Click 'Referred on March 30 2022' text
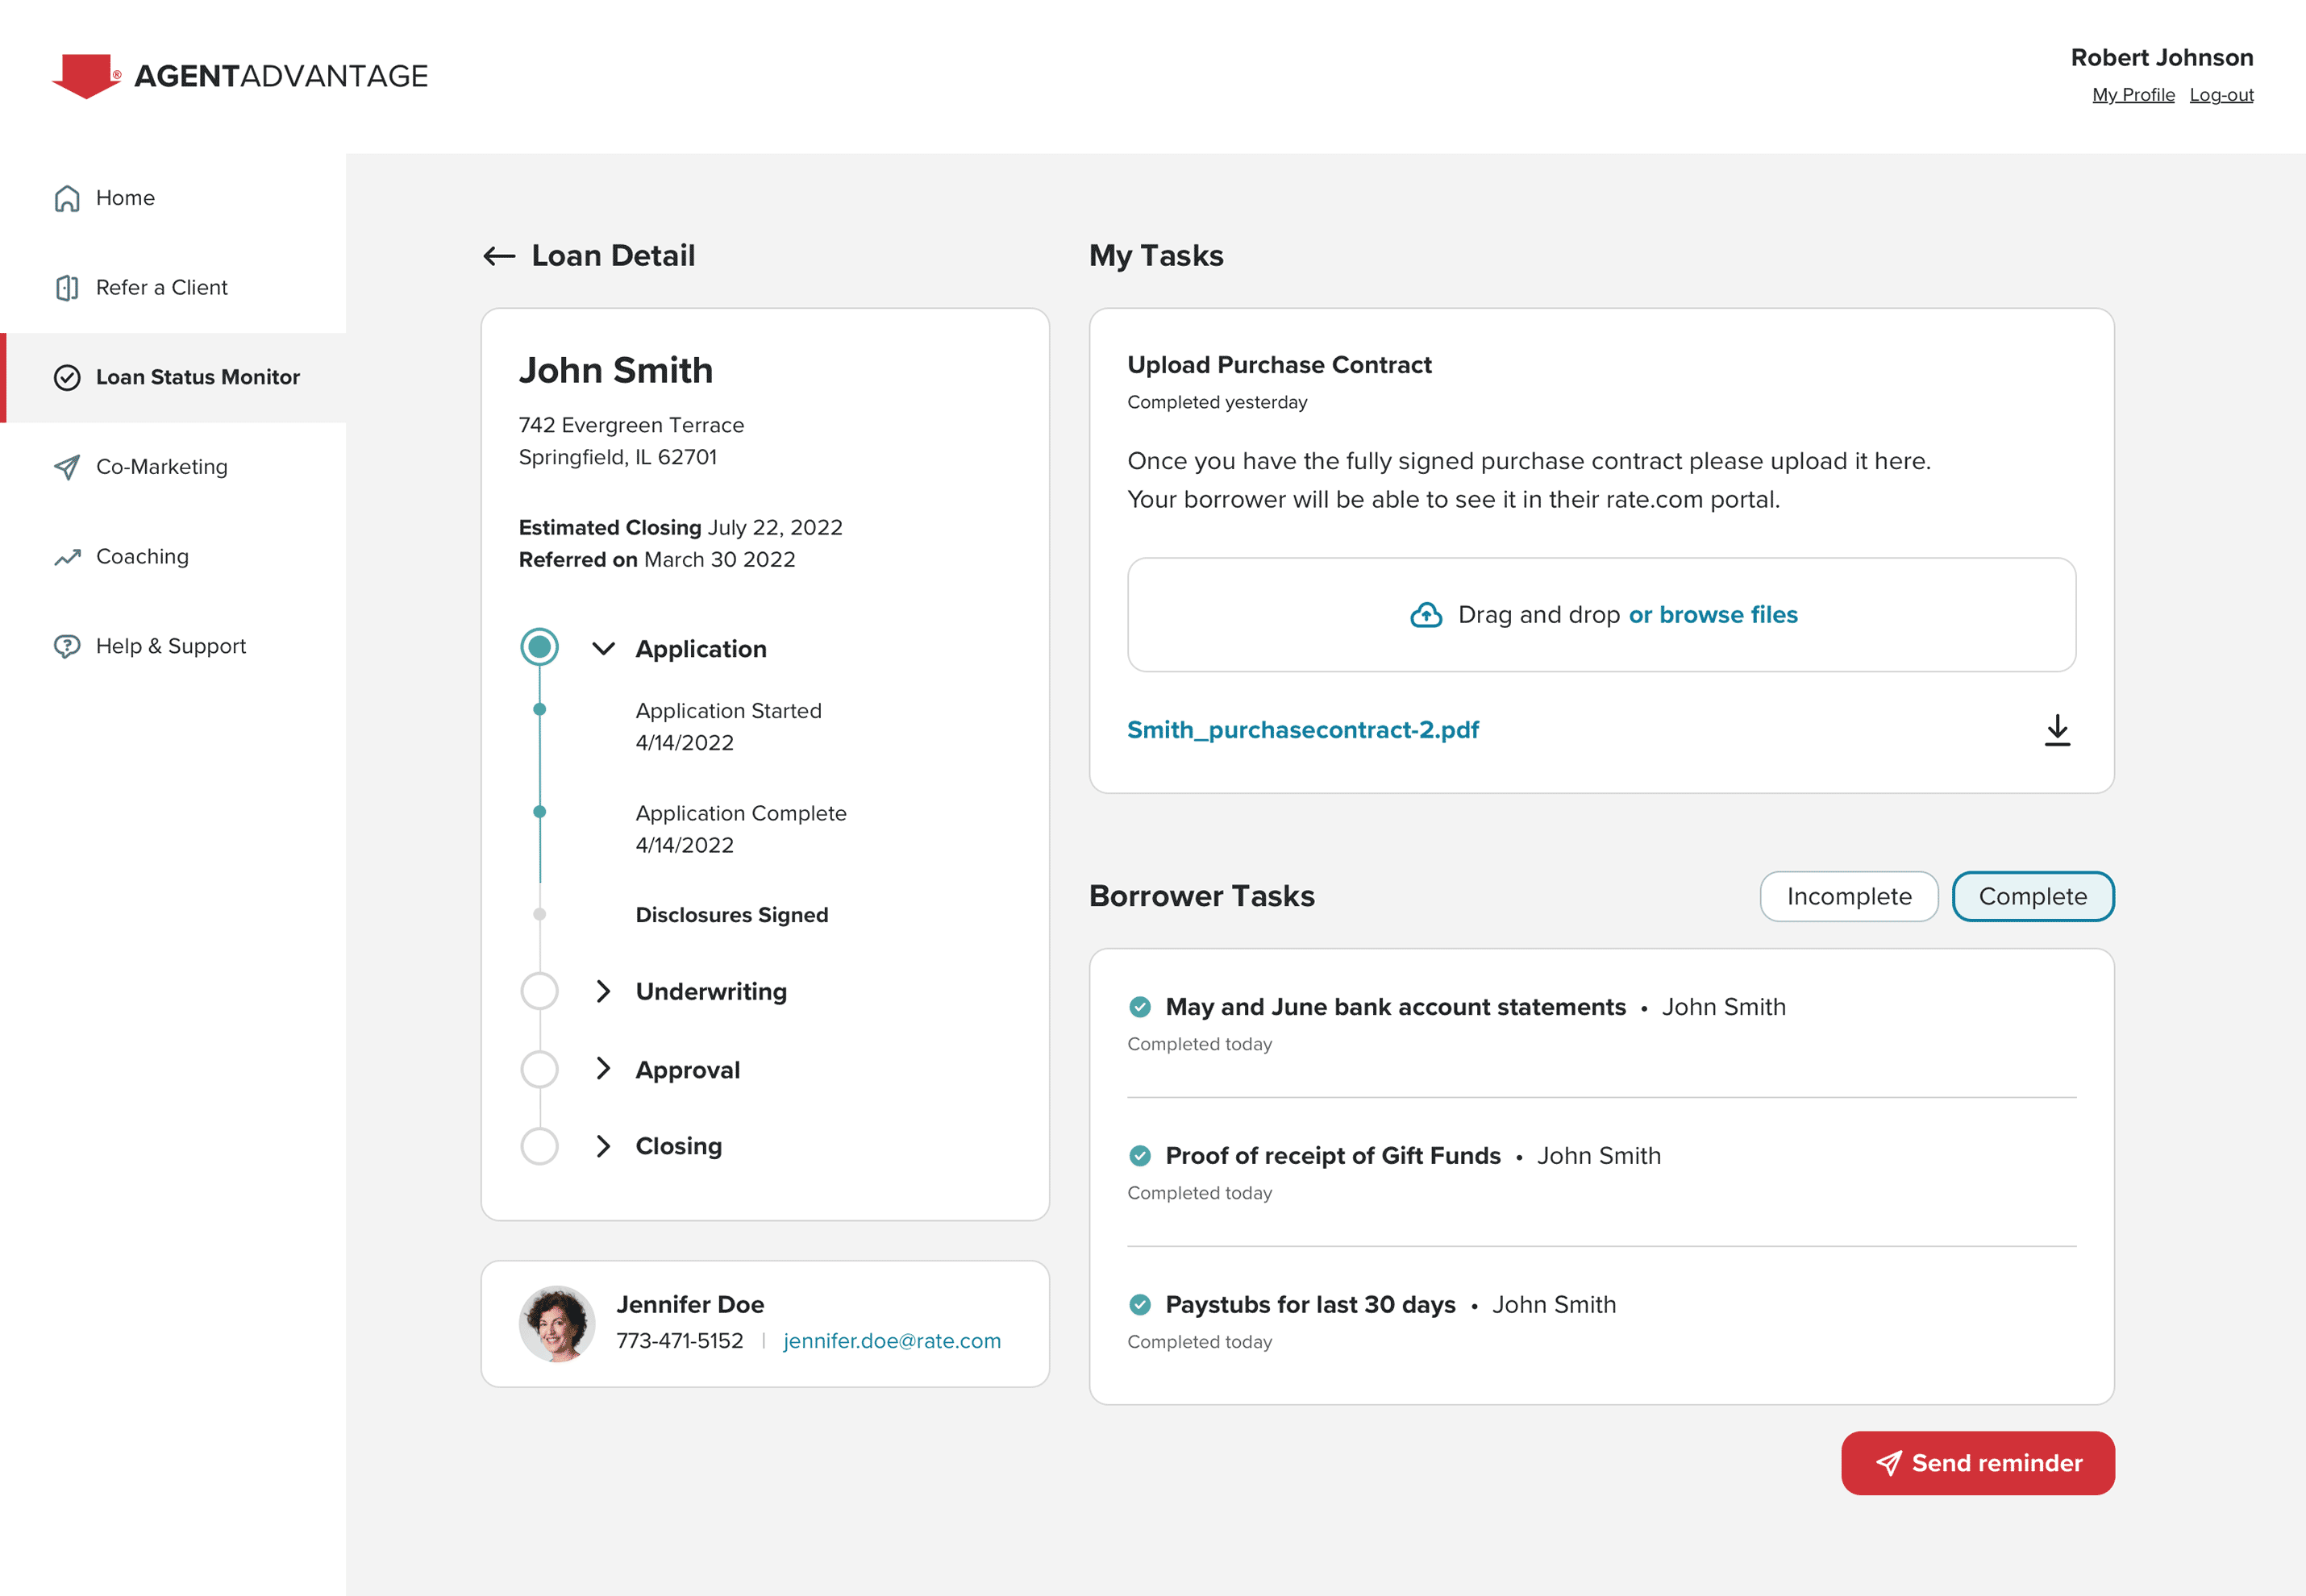 click(x=657, y=560)
